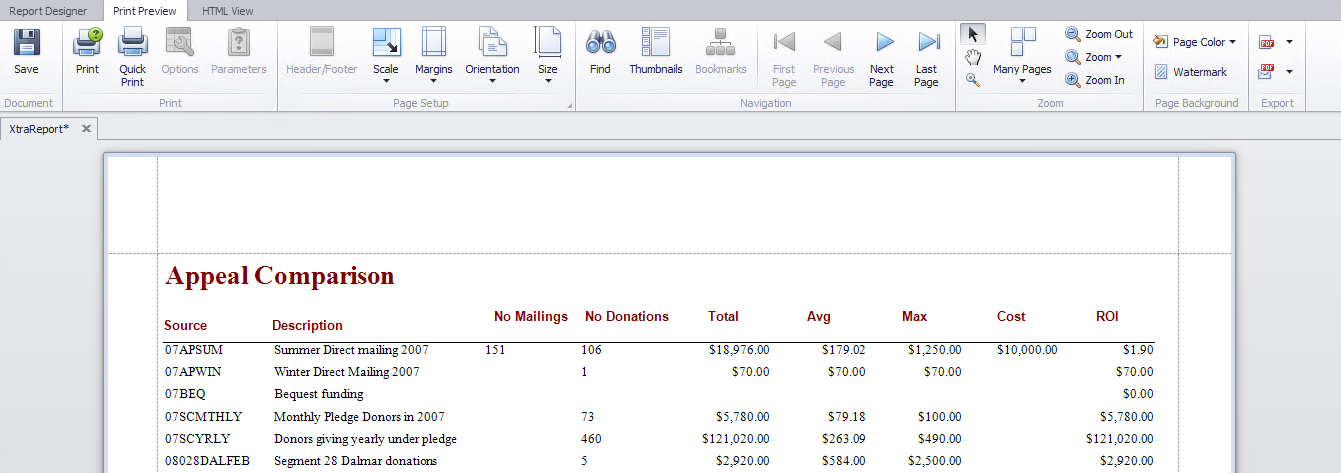Click the Cost column header
The height and width of the screenshot is (473, 1341).
point(1011,316)
